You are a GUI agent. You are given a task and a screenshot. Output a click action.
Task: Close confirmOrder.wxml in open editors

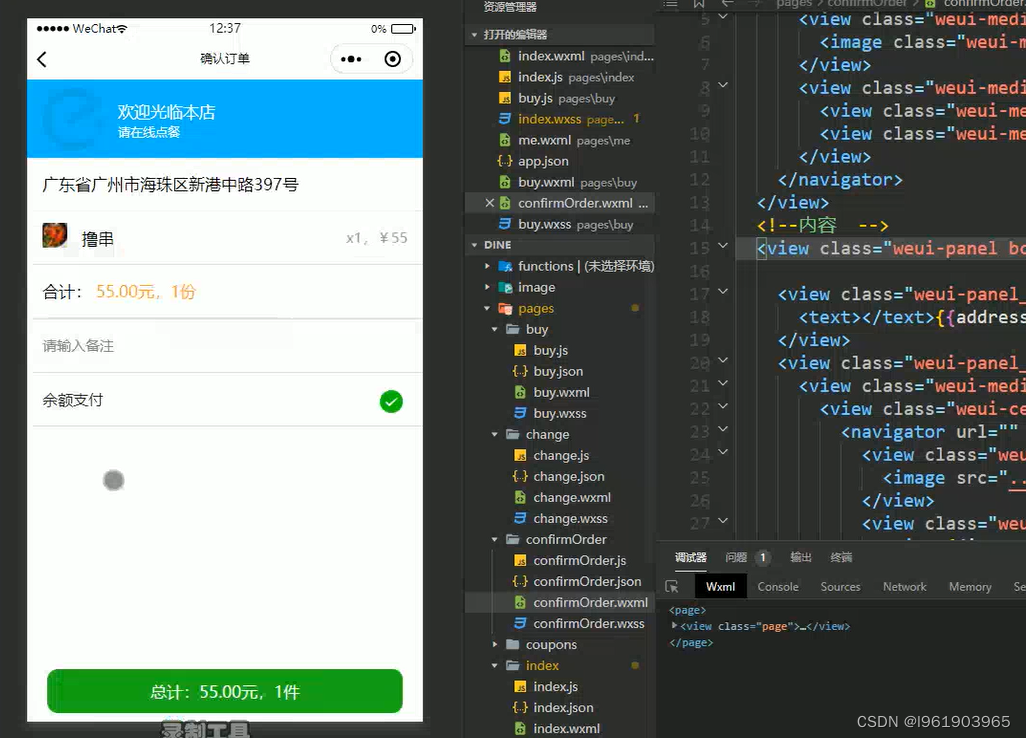tap(489, 203)
